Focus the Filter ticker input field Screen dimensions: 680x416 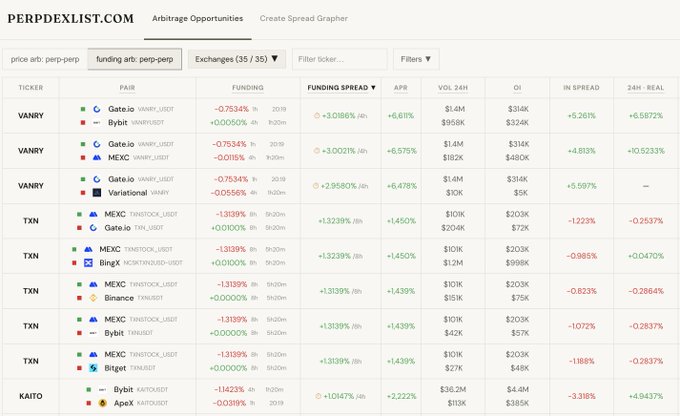click(340, 59)
